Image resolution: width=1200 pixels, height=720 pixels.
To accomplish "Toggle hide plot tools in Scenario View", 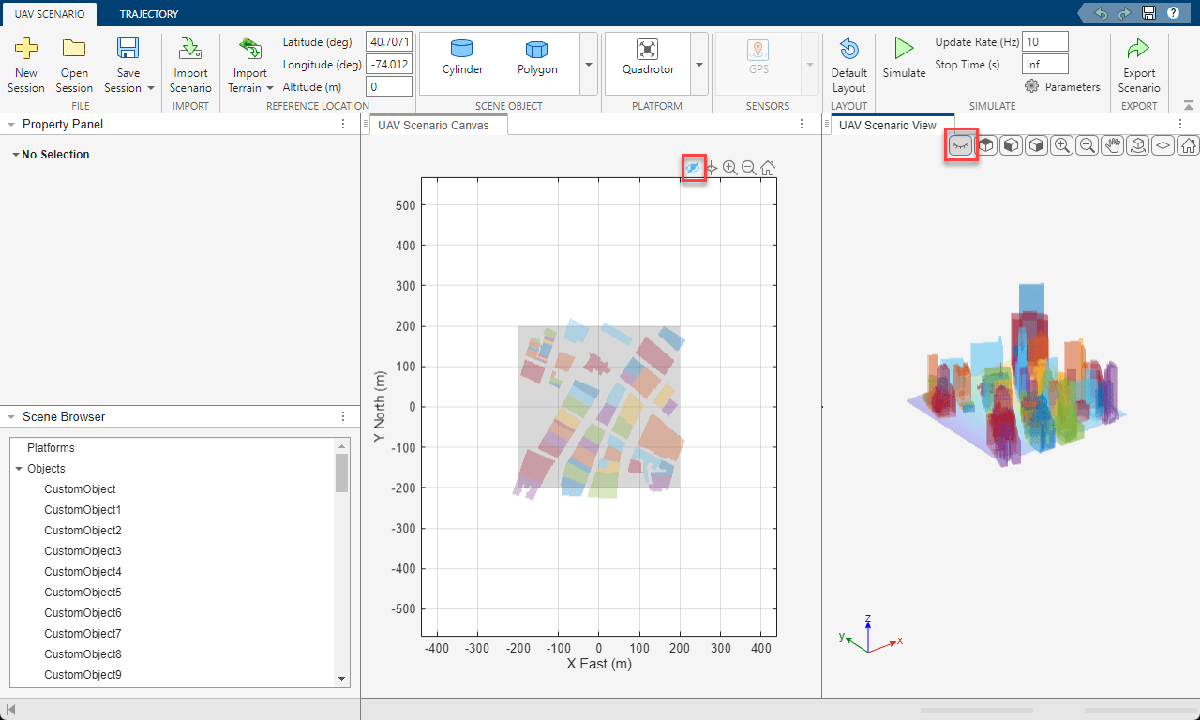I will pos(960,145).
